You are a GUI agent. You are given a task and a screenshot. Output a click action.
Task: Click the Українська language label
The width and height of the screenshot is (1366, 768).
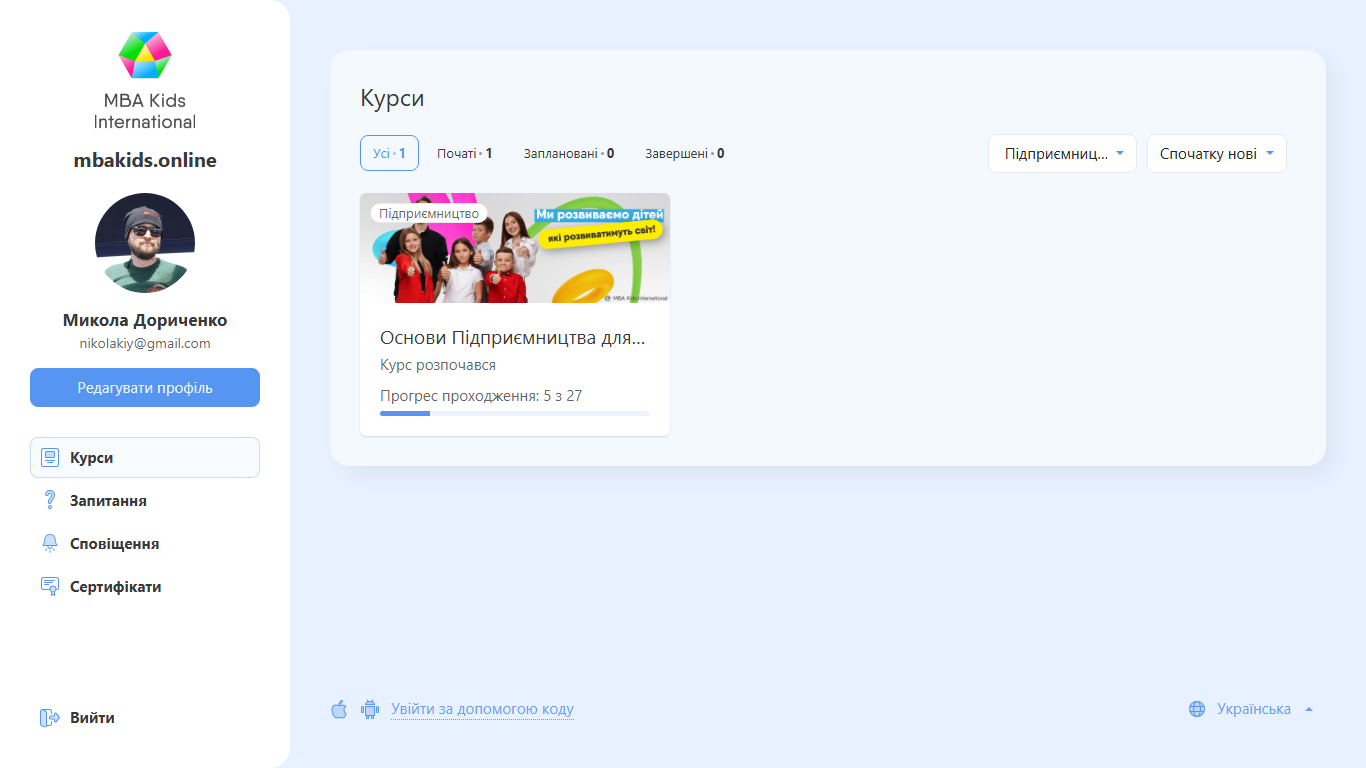(1254, 709)
